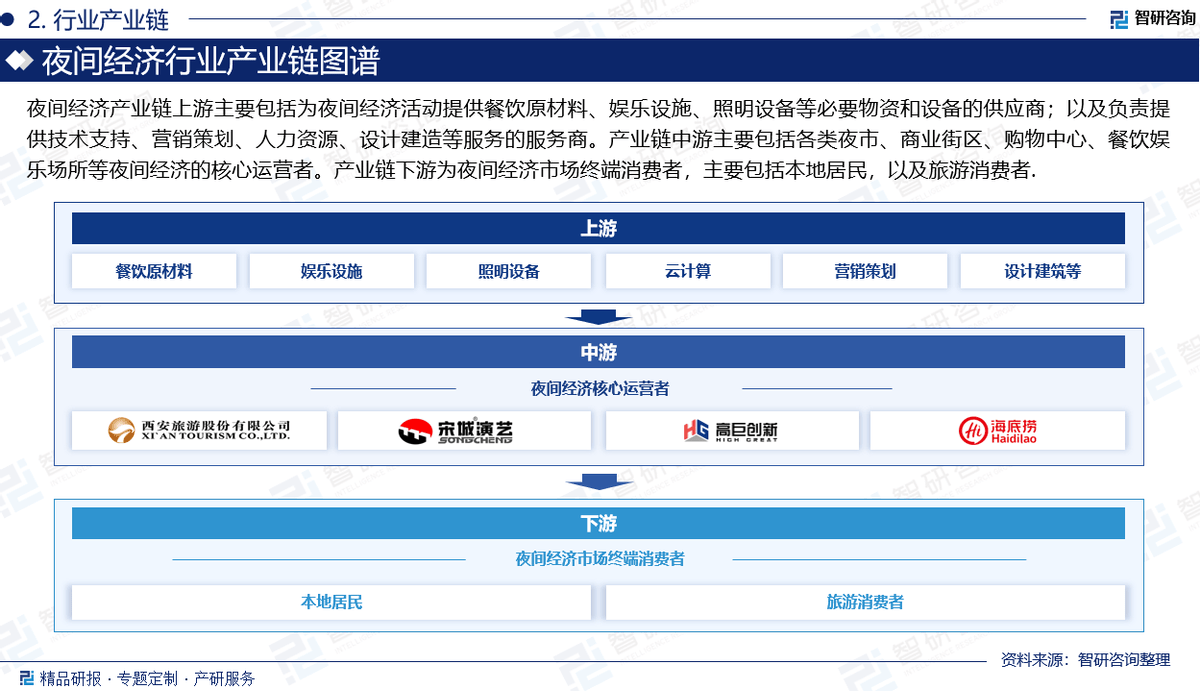
Task: Select the 旅游消费者 box
Action: click(866, 602)
